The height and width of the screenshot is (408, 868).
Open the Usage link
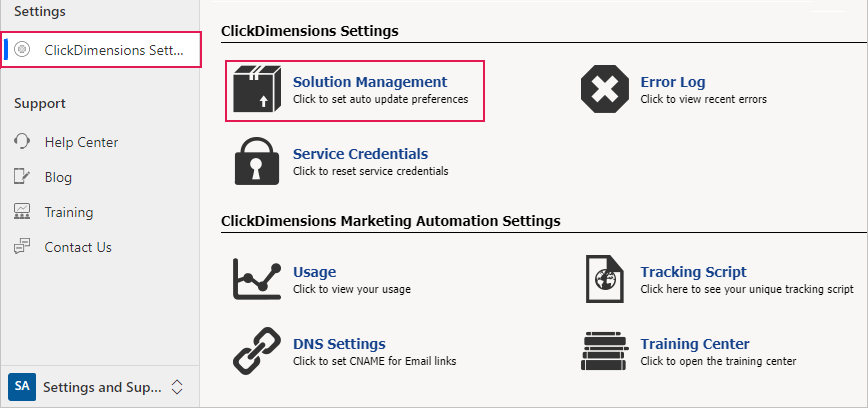click(x=314, y=272)
